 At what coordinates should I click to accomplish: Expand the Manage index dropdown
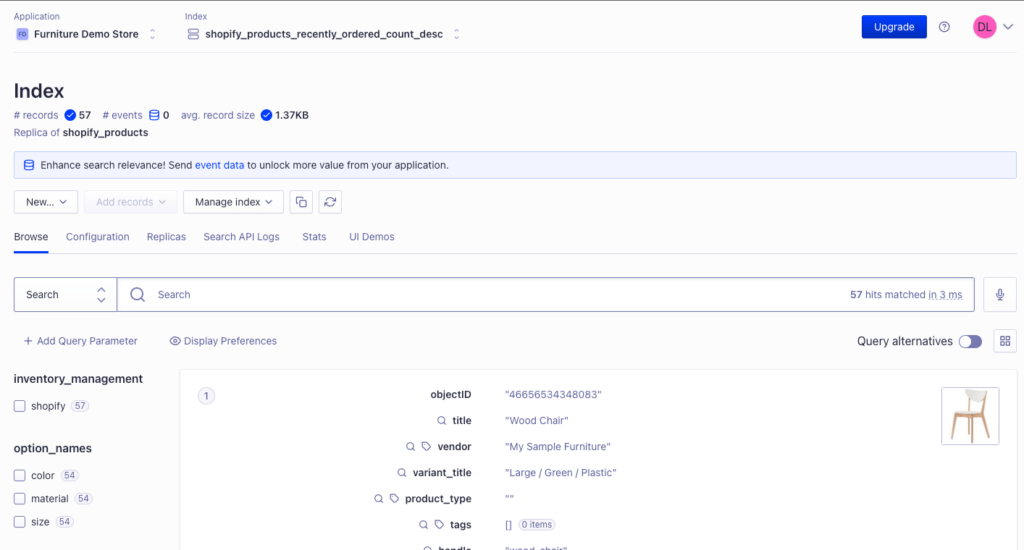pos(233,202)
